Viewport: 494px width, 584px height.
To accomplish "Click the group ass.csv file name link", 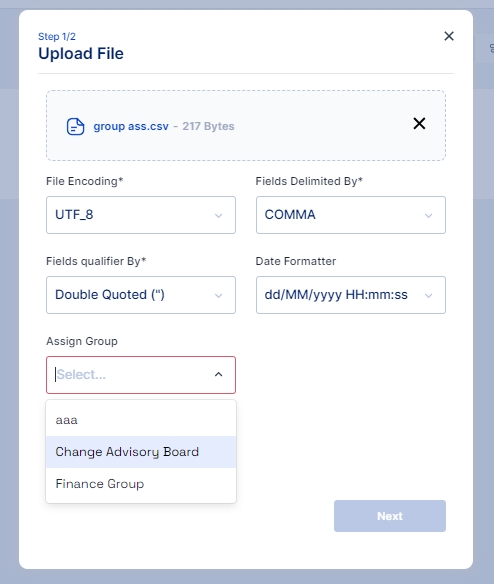I will point(131,126).
